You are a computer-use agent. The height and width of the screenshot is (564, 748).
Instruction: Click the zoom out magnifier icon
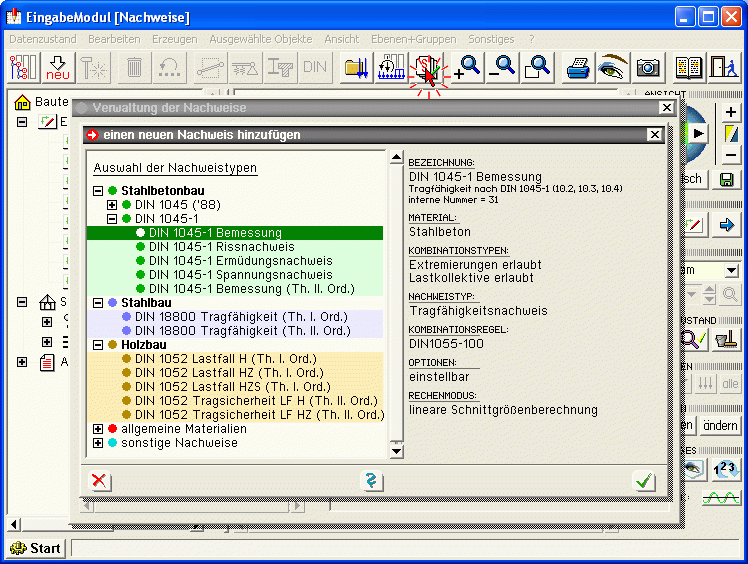click(x=502, y=67)
